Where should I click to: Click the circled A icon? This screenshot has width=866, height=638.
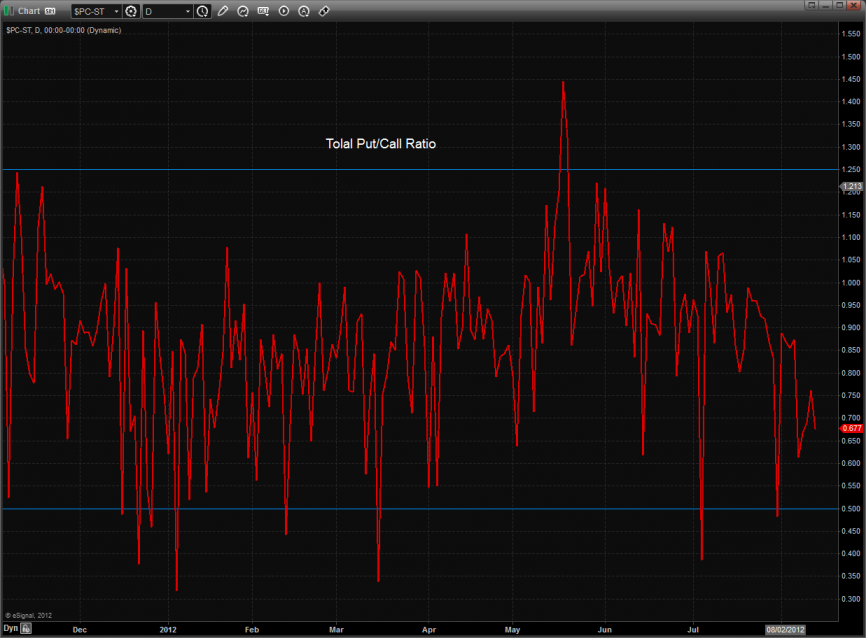304,11
